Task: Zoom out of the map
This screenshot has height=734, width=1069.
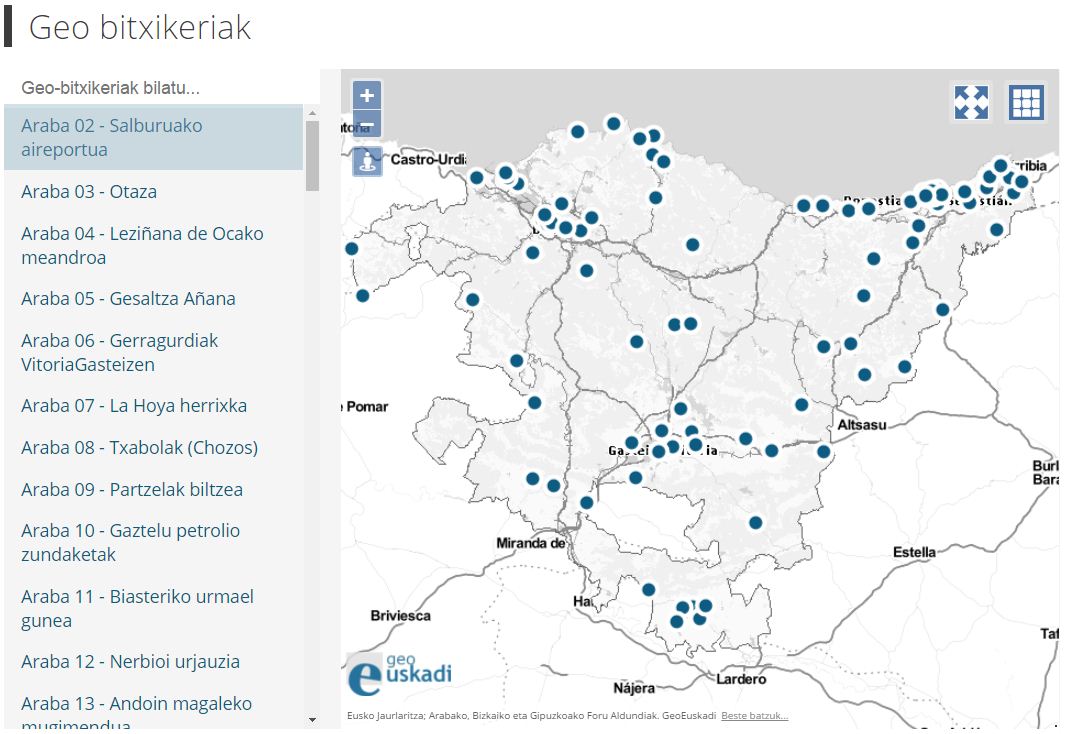Action: point(367,126)
